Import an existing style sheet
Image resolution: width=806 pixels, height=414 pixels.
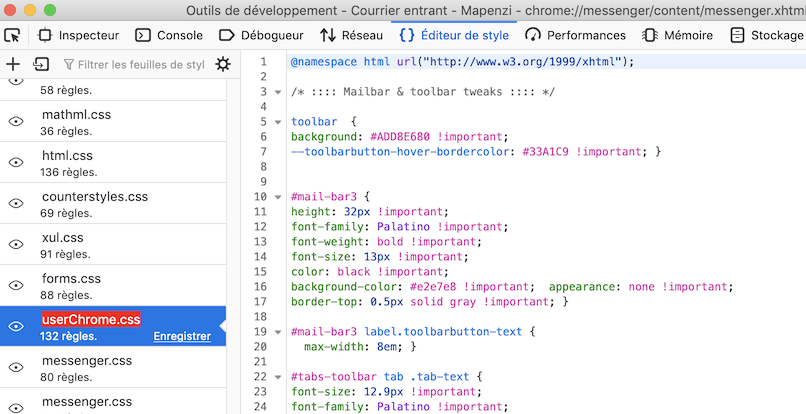coord(41,64)
